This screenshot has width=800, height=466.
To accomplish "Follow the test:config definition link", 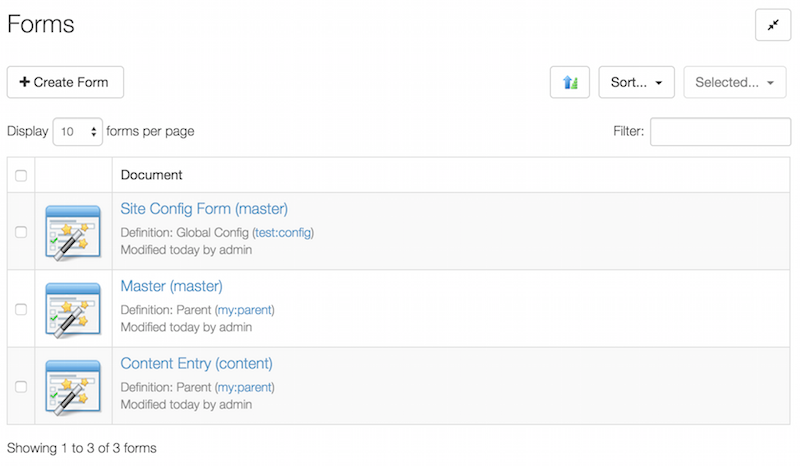I will click(283, 233).
